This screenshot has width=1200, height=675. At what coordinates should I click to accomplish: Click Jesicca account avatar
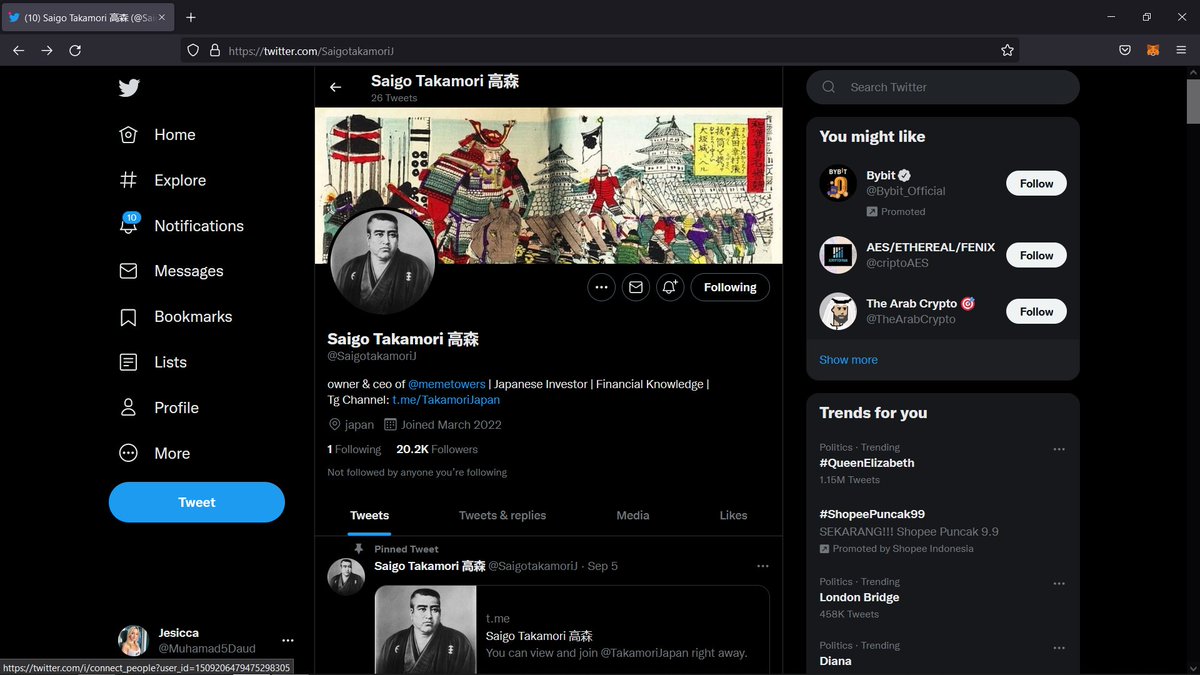click(134, 640)
